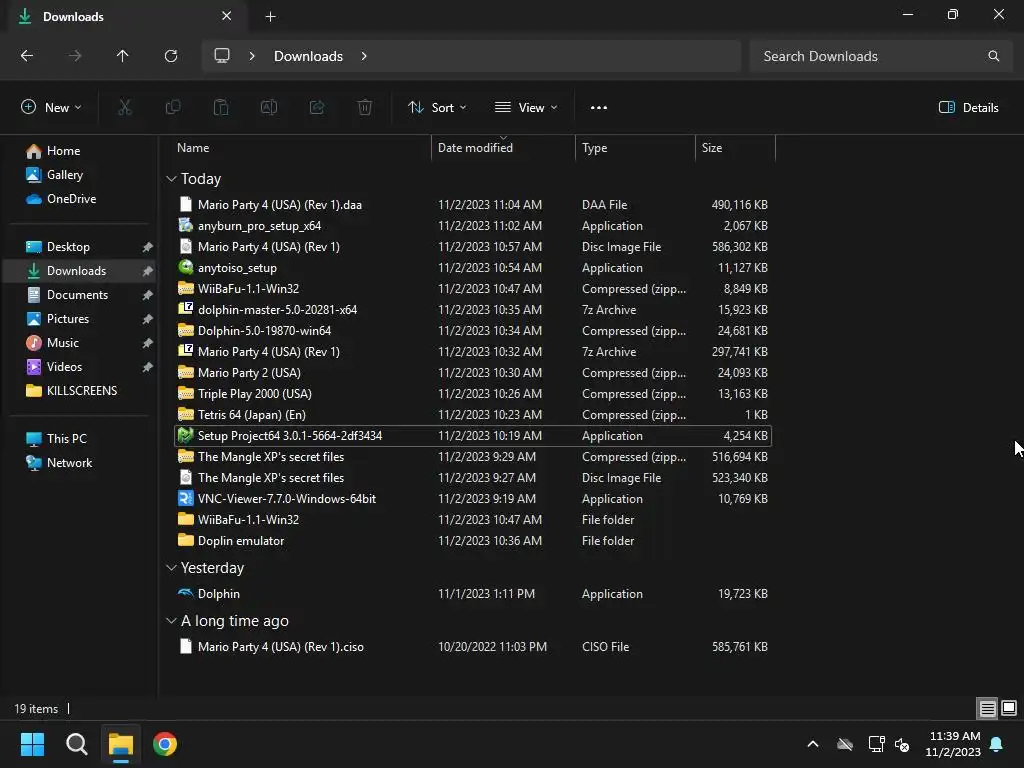Select anyburn_pro_setup_x64 application
The image size is (1024, 768).
pyautogui.click(x=473, y=225)
